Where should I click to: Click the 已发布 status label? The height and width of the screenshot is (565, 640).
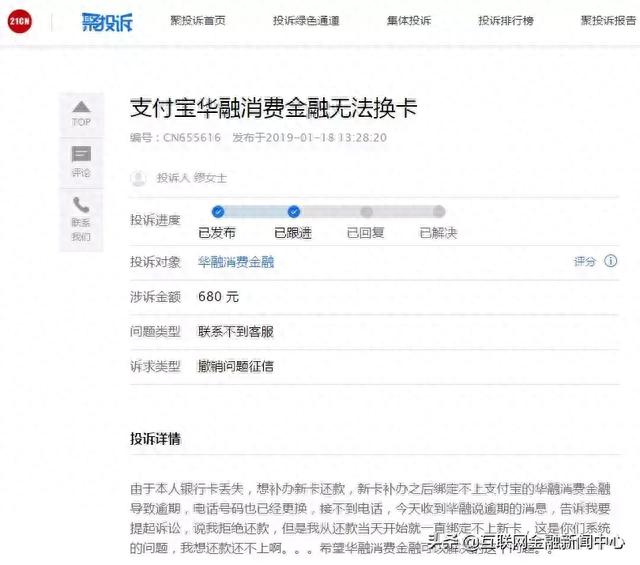217,233
